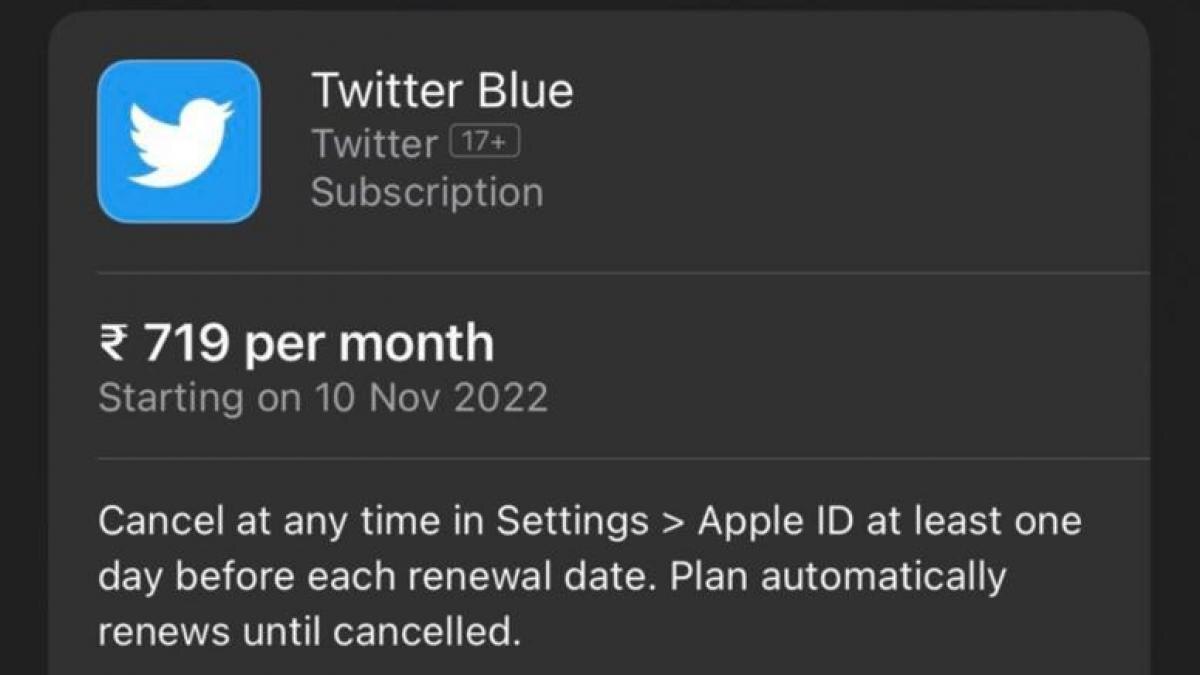Click the Subscription label under Twitter

427,191
